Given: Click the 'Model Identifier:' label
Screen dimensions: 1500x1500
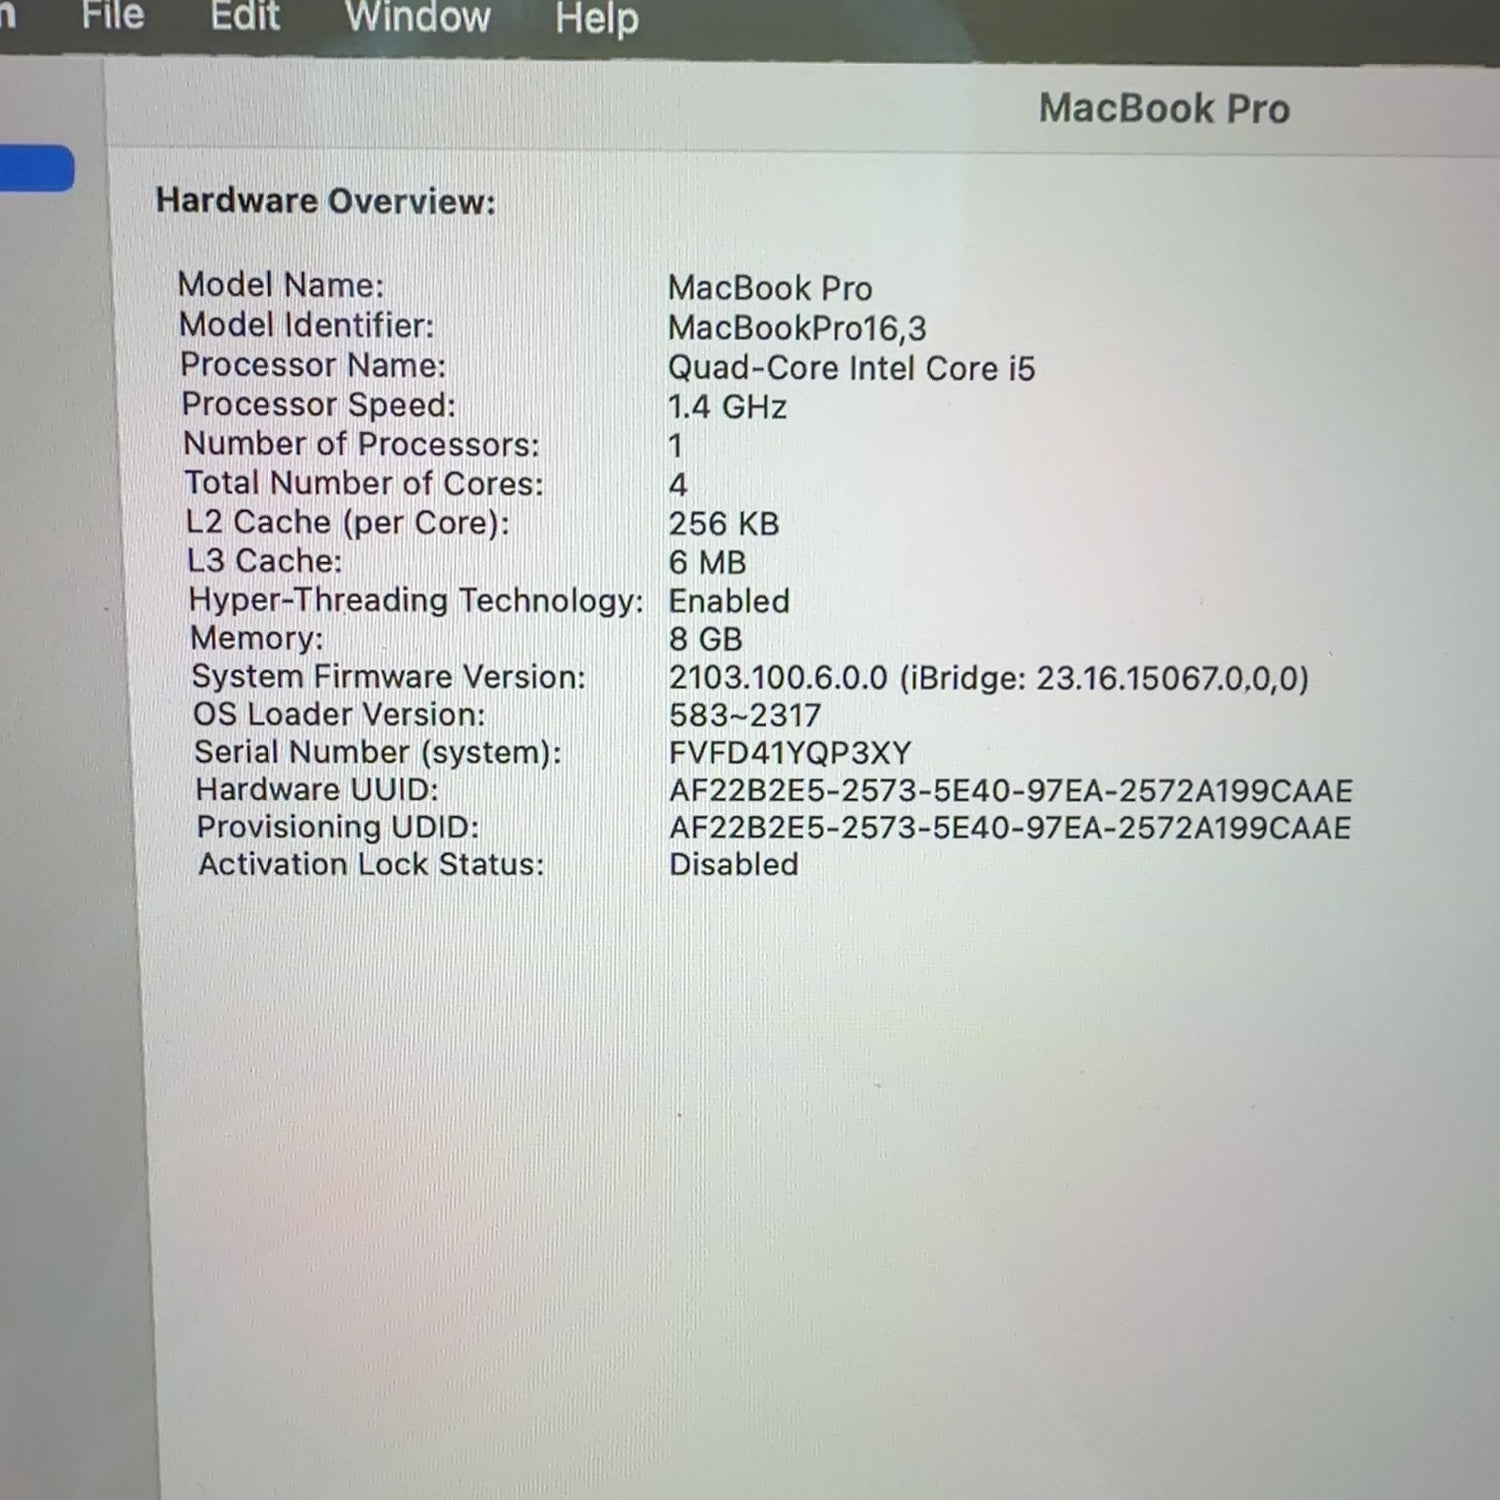Looking at the screenshot, I should pos(307,325).
